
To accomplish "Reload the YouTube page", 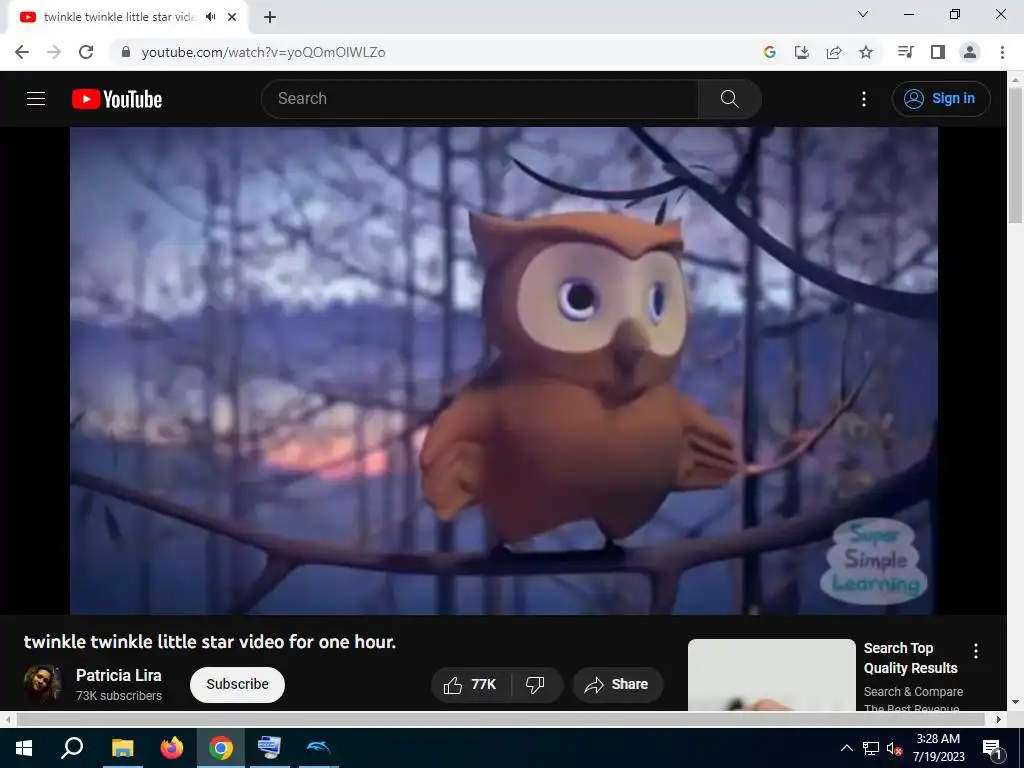I will point(86,52).
